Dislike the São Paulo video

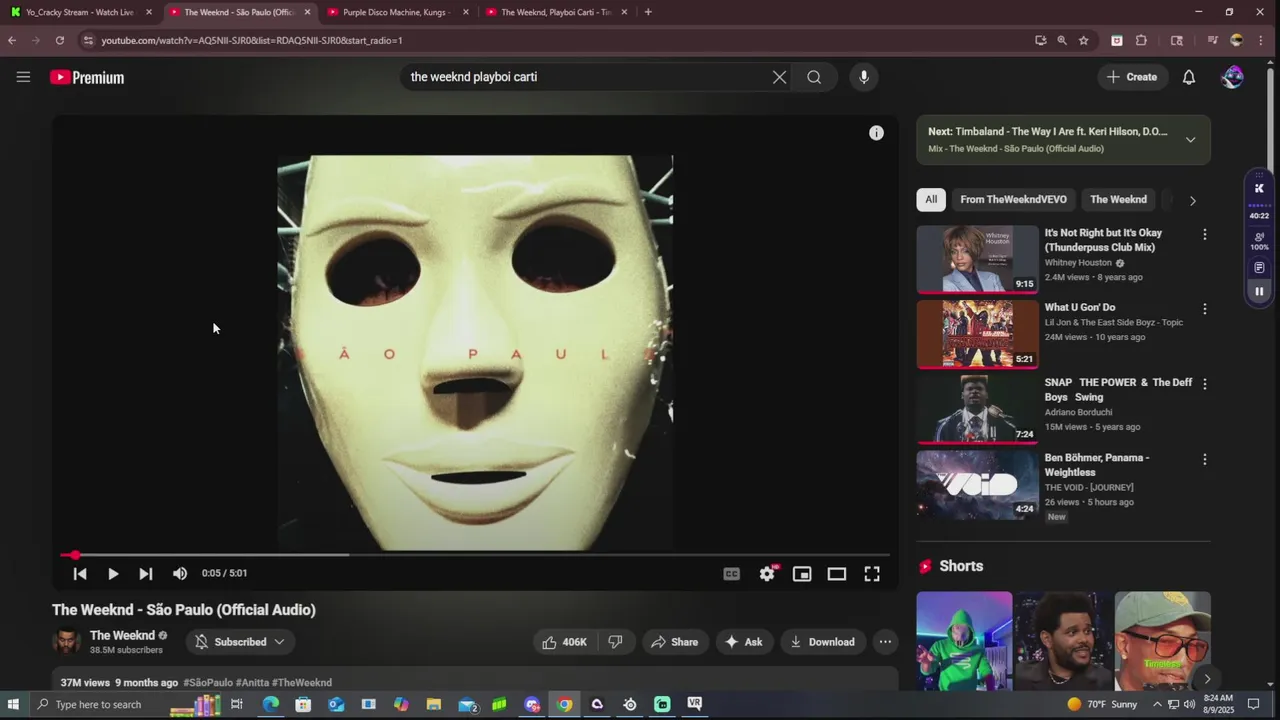click(616, 642)
